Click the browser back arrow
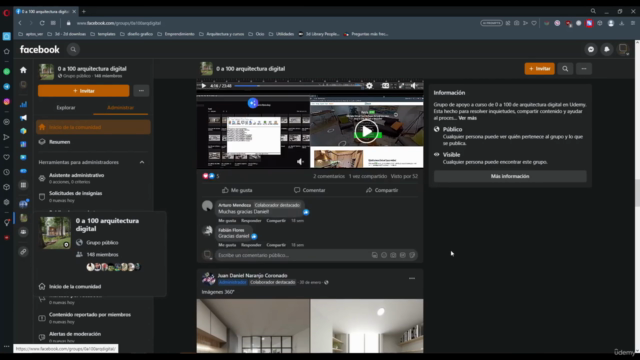640x360 pixels. 20,23
